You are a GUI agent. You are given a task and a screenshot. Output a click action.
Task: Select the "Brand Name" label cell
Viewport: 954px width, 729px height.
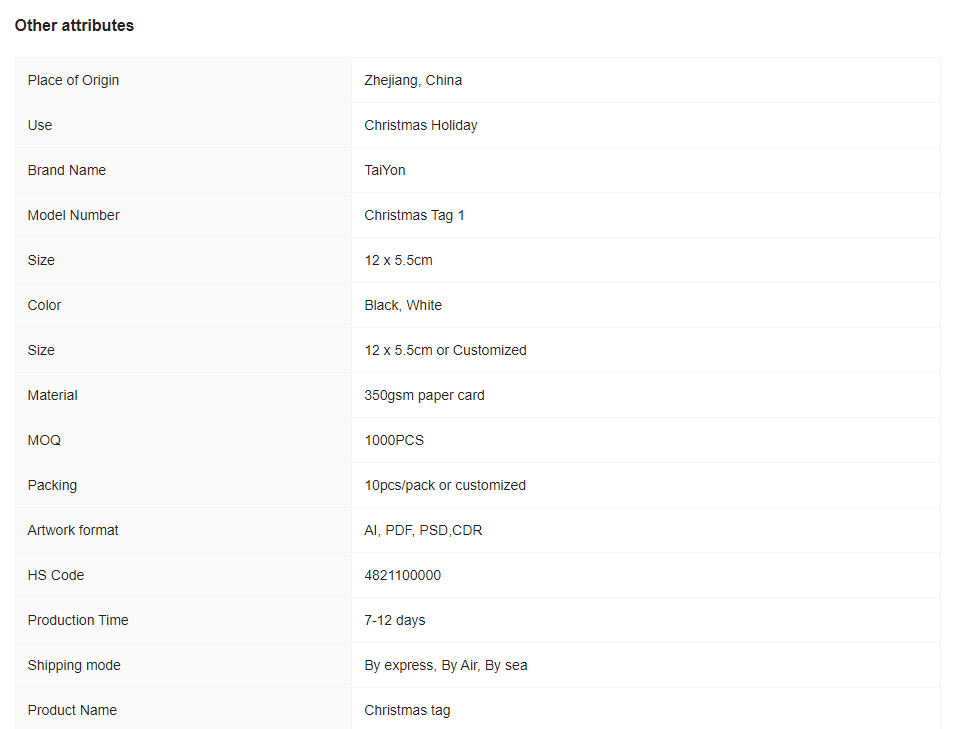tap(67, 170)
